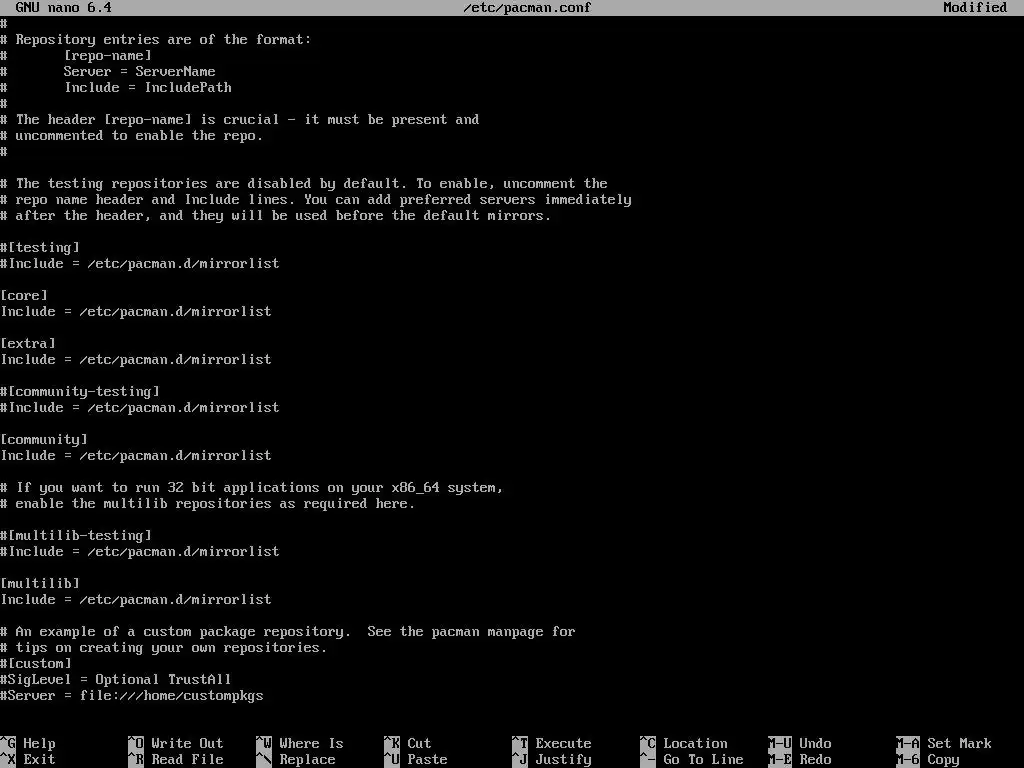1024x768 pixels.
Task: Open the ^W Where Is search shortcut
Action: click(300, 743)
